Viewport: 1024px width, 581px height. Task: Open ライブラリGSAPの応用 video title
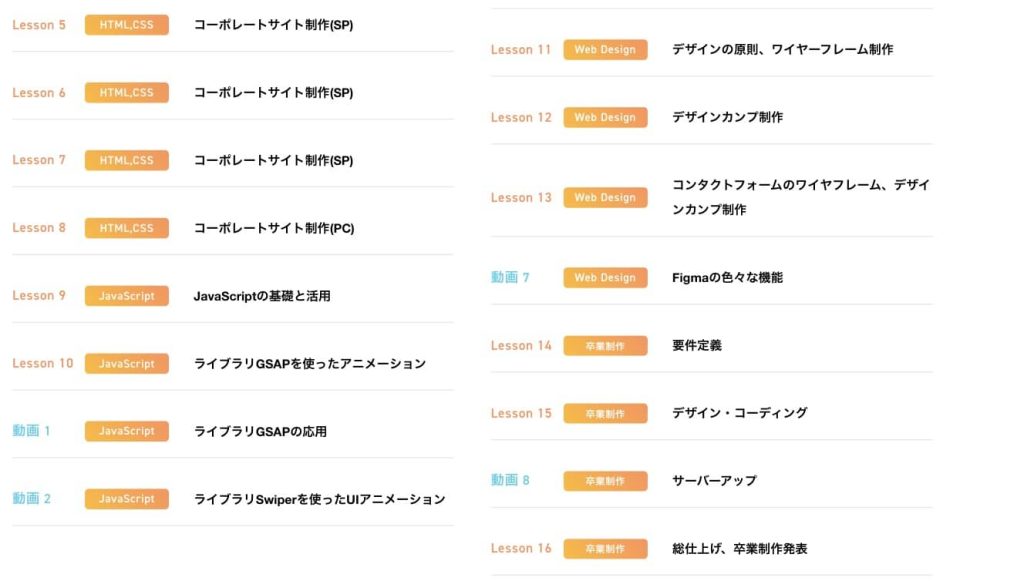[260, 432]
